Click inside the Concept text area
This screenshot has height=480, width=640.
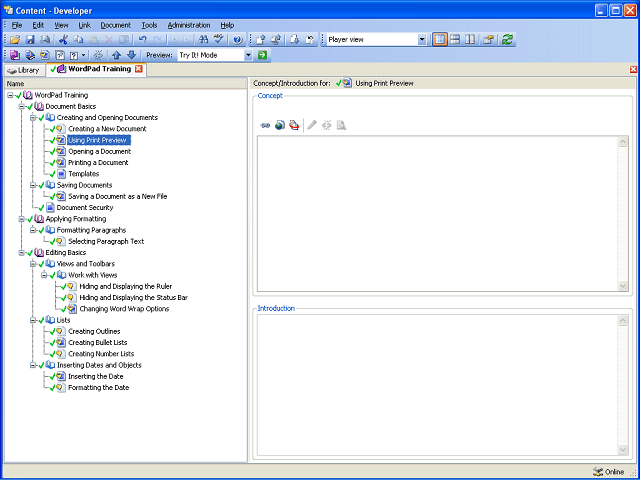(438, 214)
